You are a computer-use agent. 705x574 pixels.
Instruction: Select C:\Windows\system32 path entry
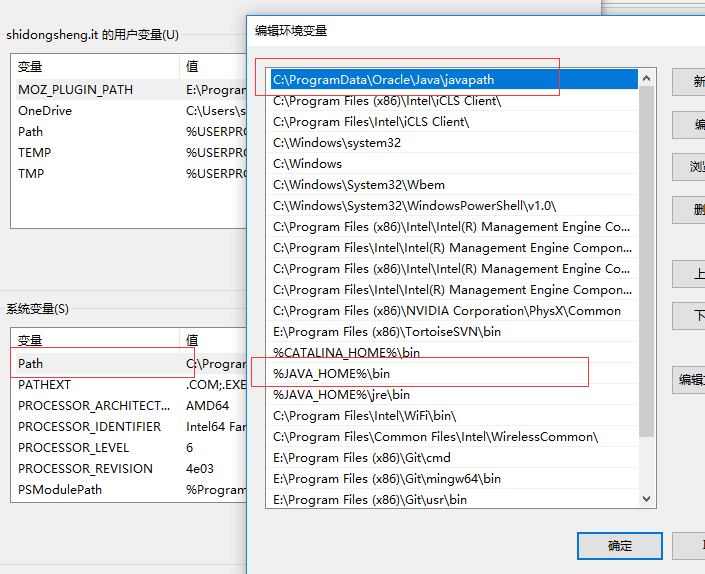point(453,143)
